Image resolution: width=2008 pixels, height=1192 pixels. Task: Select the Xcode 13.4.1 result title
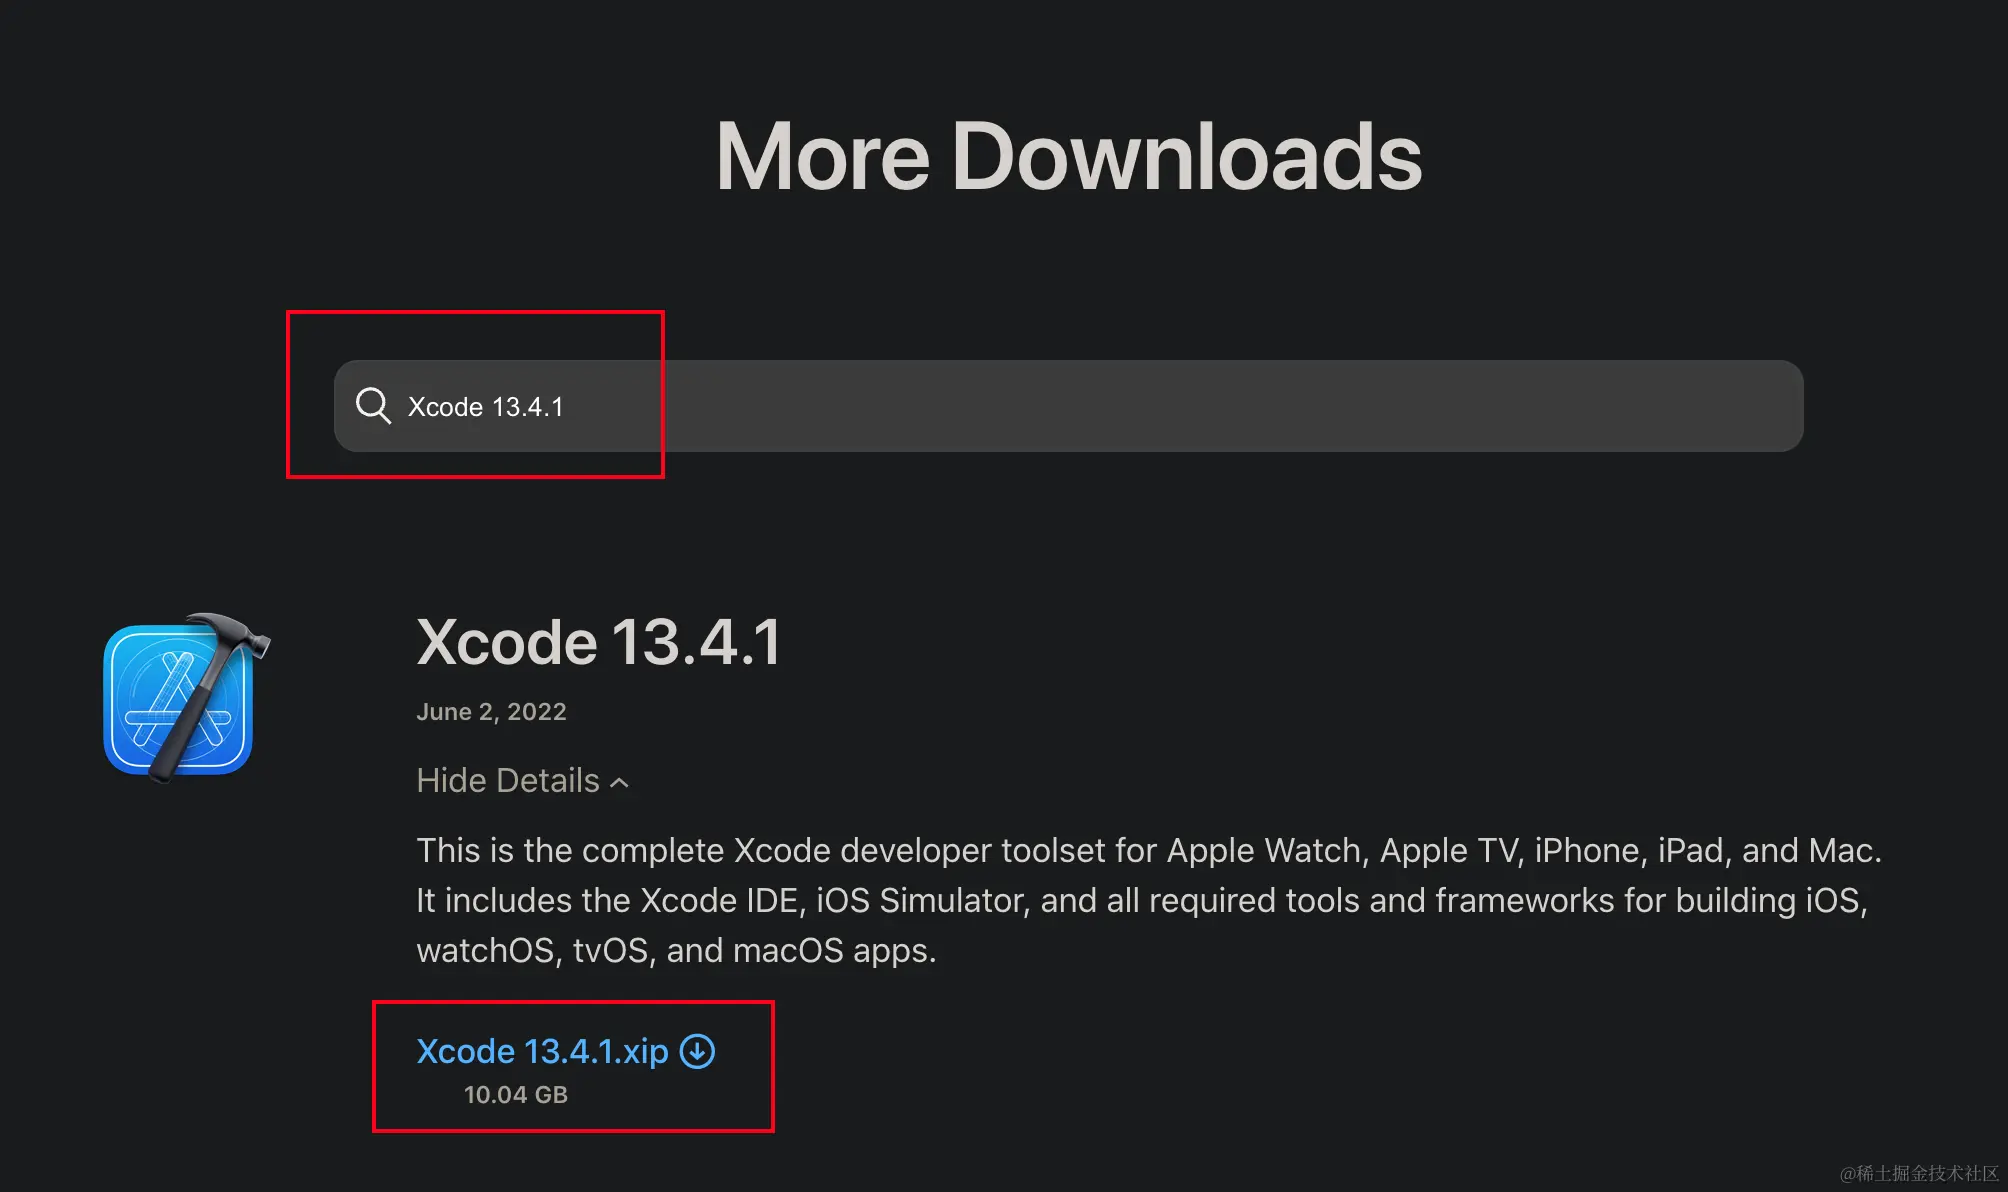(598, 642)
